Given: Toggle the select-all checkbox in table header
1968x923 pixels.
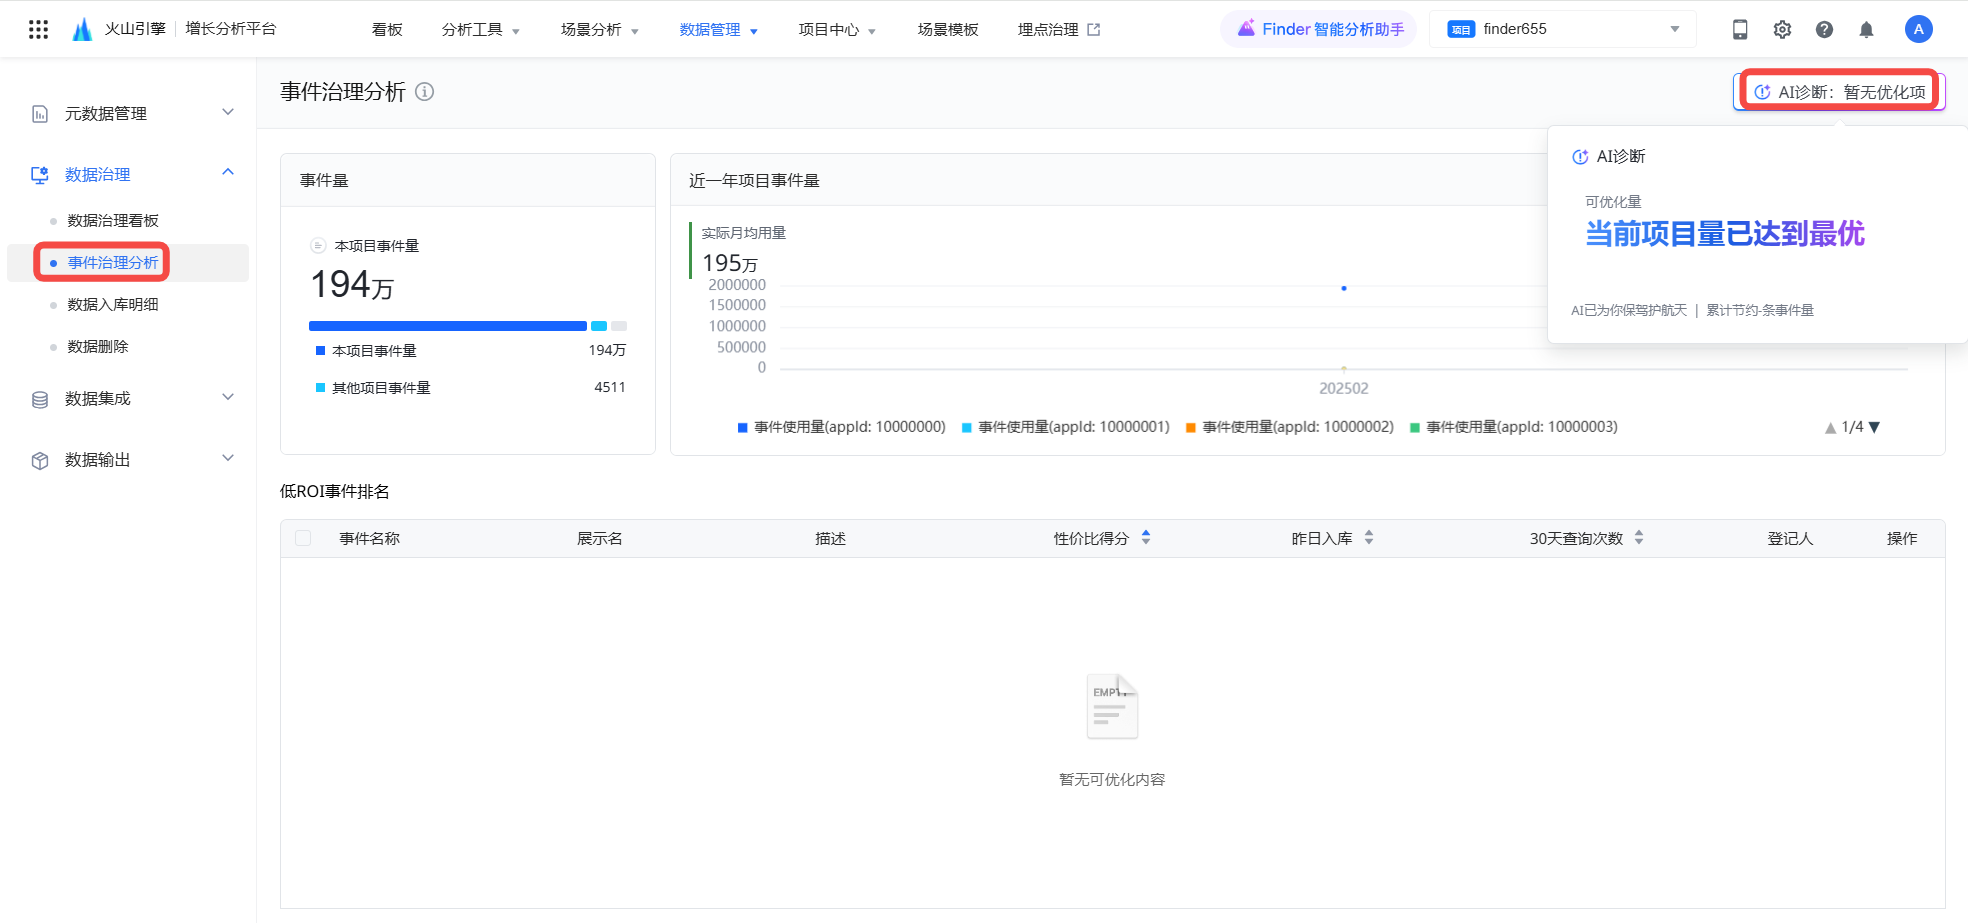Looking at the screenshot, I should point(303,538).
